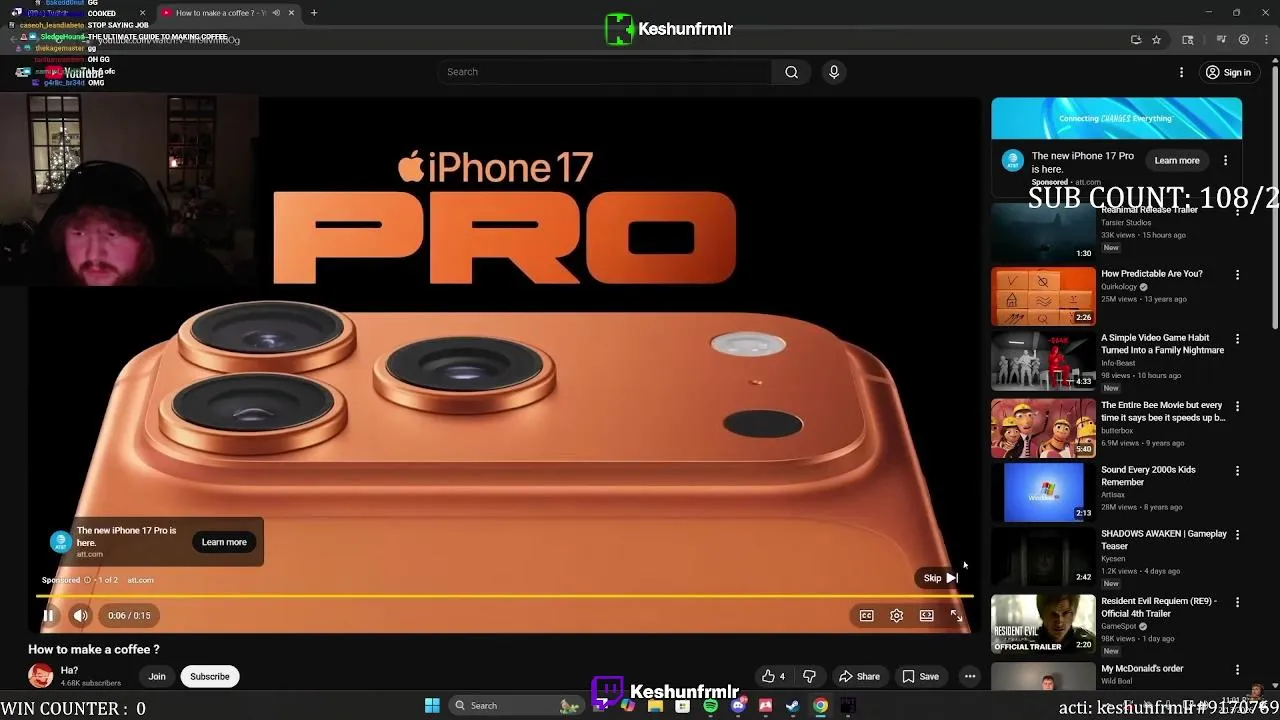Screen dimensions: 1280x720
Task: Skip the iPhone 17 Pro ad
Action: pyautogui.click(x=941, y=578)
